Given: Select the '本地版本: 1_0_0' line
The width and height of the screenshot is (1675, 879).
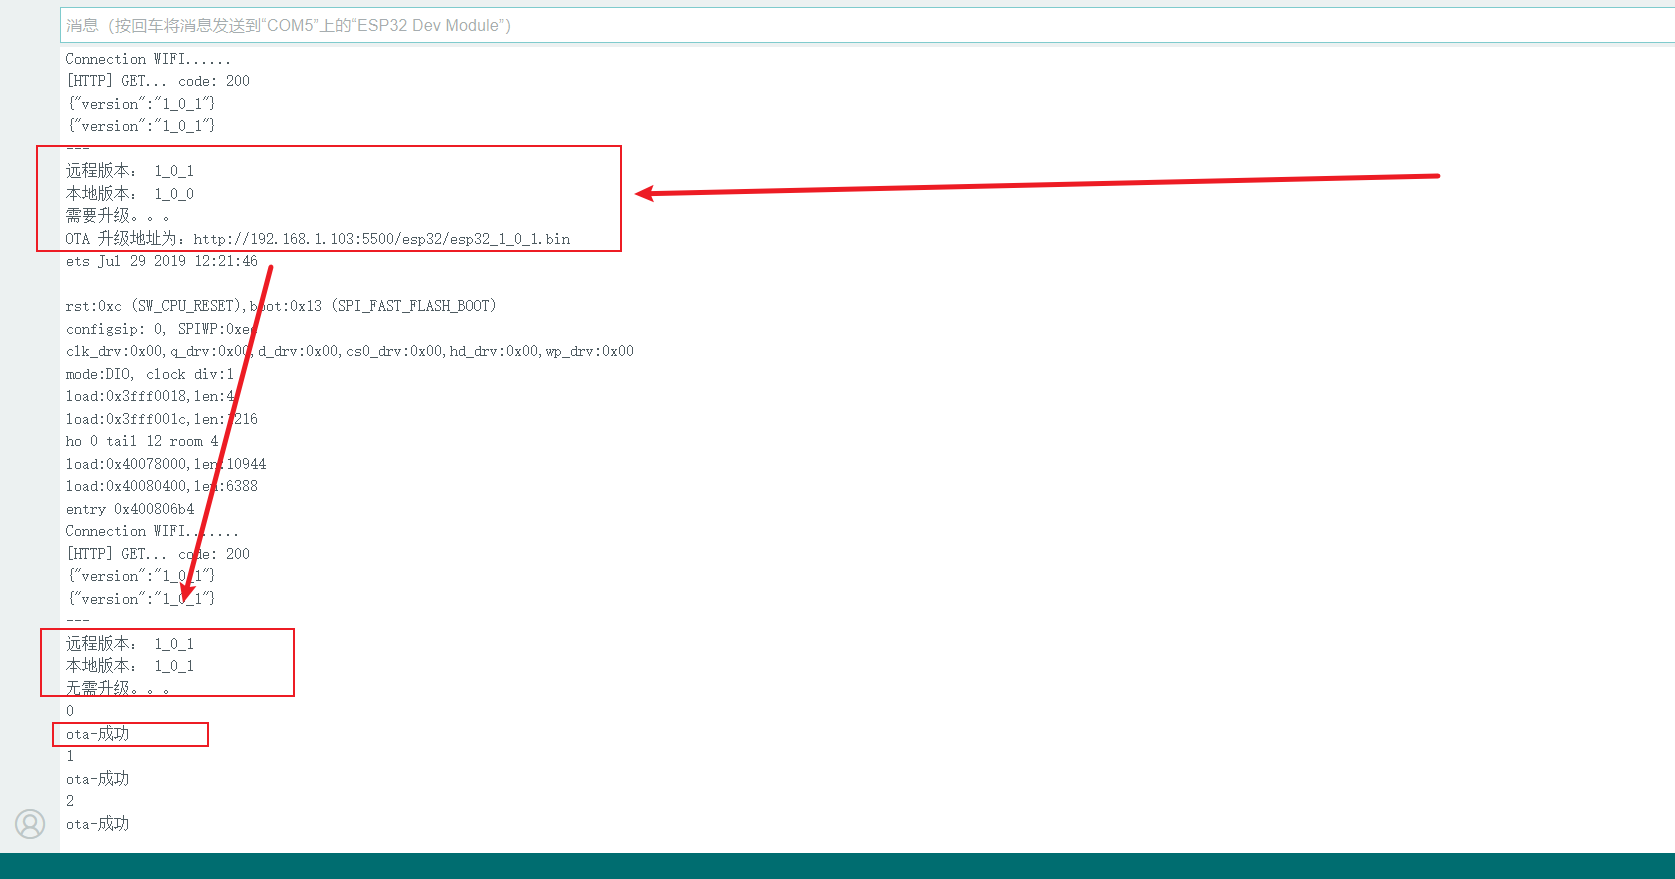Looking at the screenshot, I should click(130, 194).
